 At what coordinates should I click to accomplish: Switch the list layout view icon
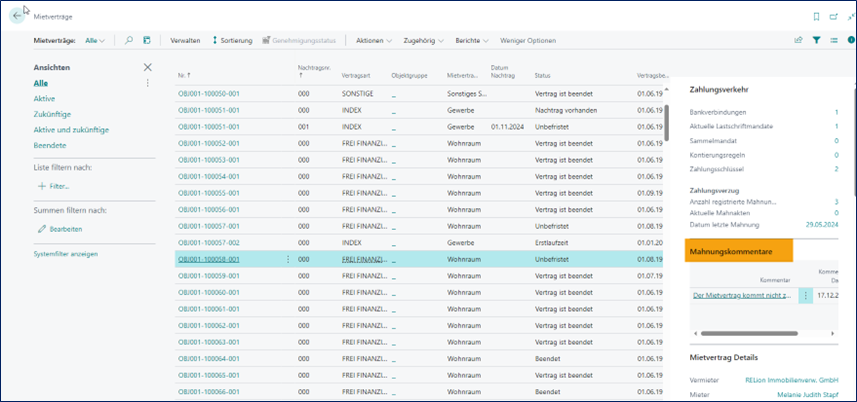832,40
